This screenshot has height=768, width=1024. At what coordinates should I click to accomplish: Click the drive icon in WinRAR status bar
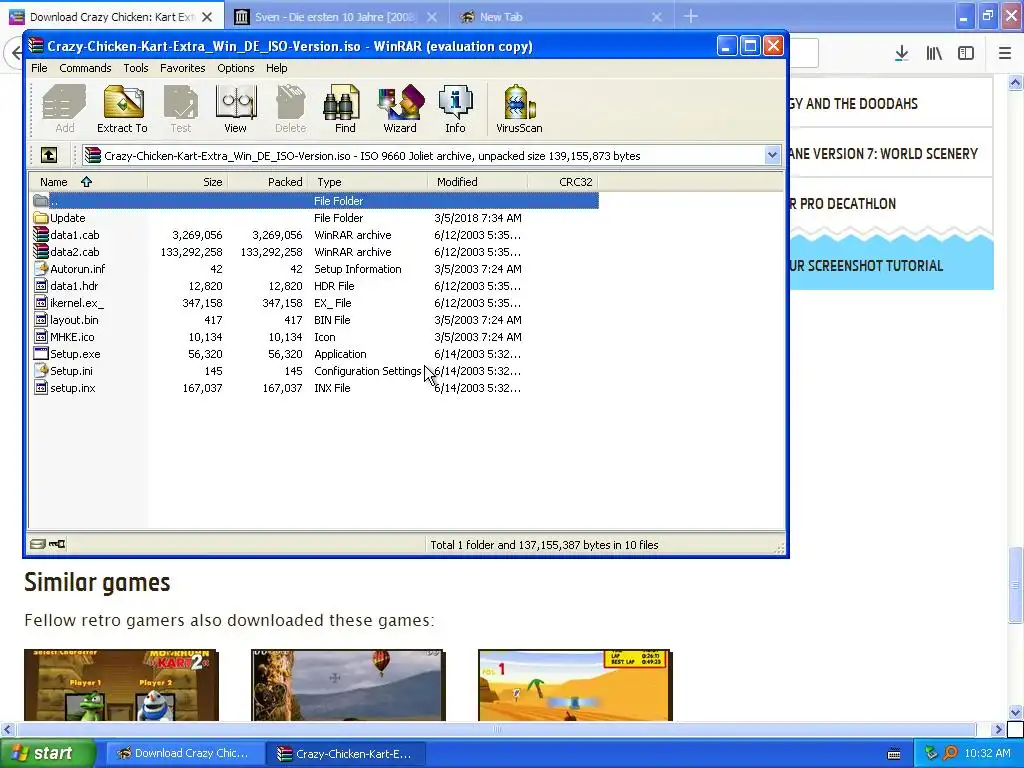click(37, 544)
